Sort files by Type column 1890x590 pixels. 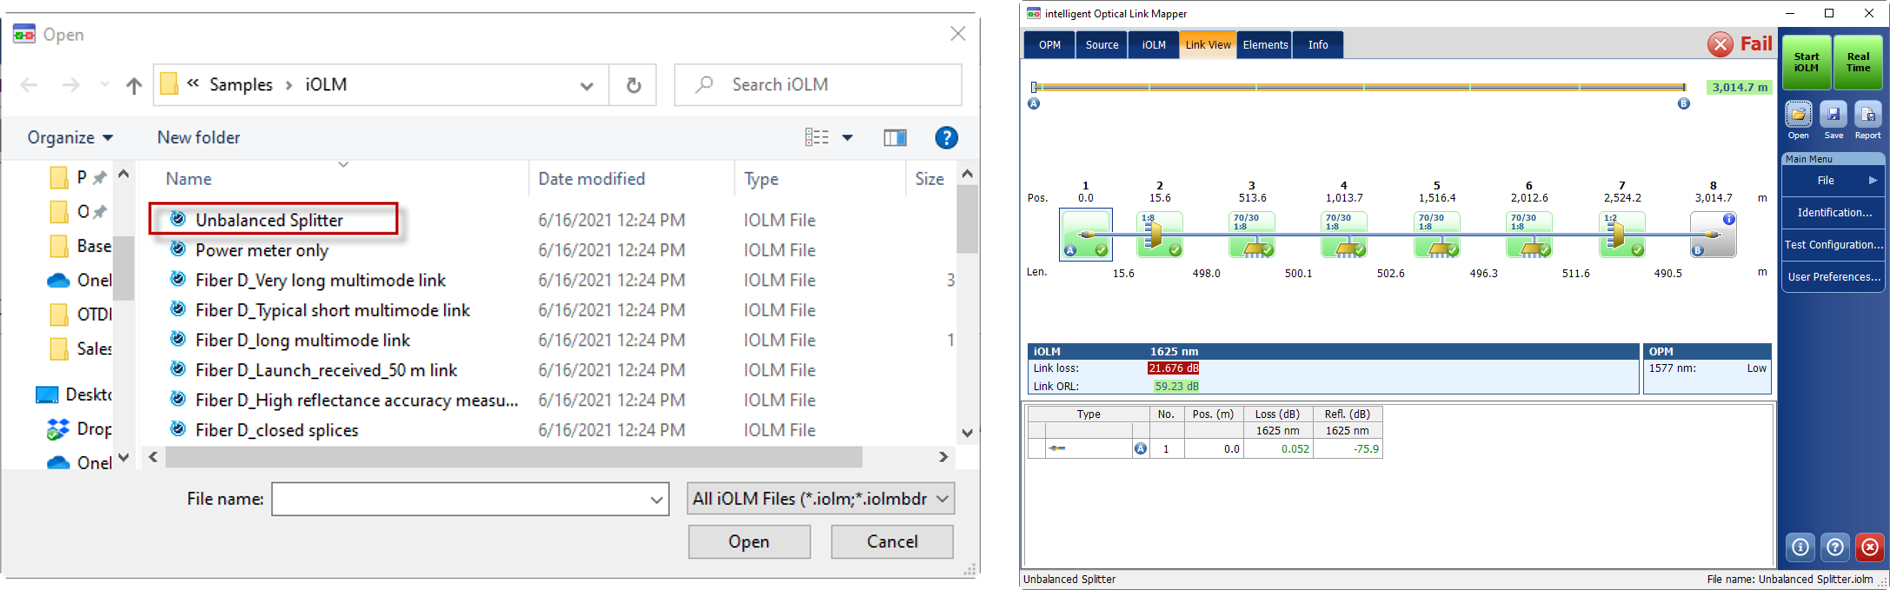[761, 179]
